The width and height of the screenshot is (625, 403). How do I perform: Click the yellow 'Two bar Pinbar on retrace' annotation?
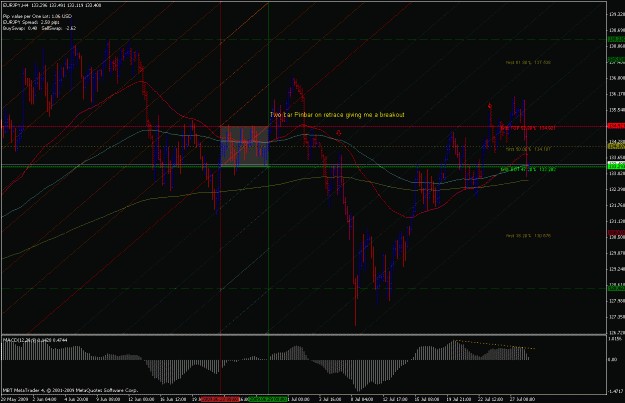337,115
